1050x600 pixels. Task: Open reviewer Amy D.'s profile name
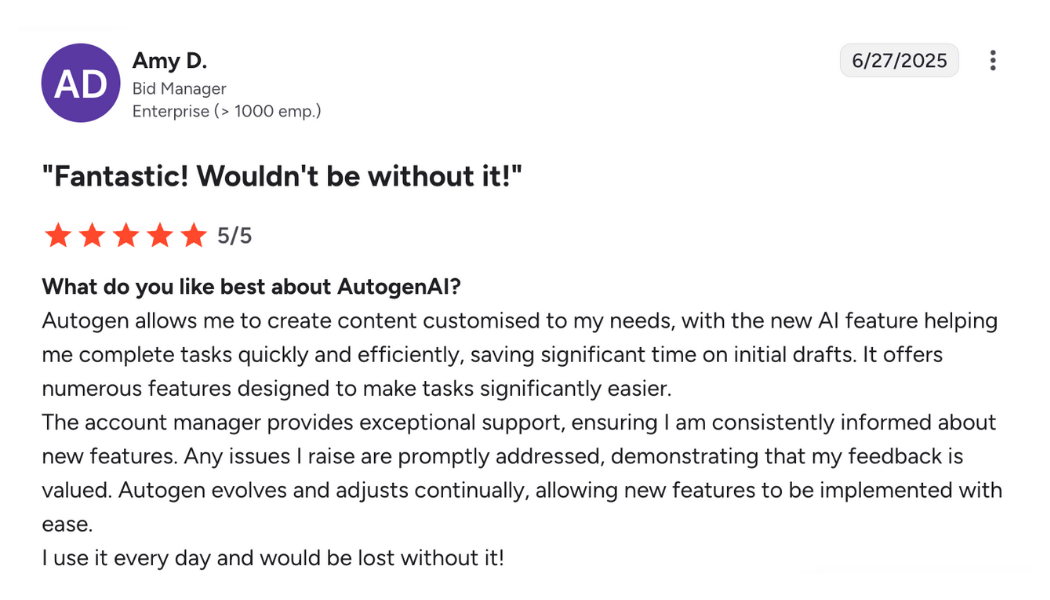[169, 61]
